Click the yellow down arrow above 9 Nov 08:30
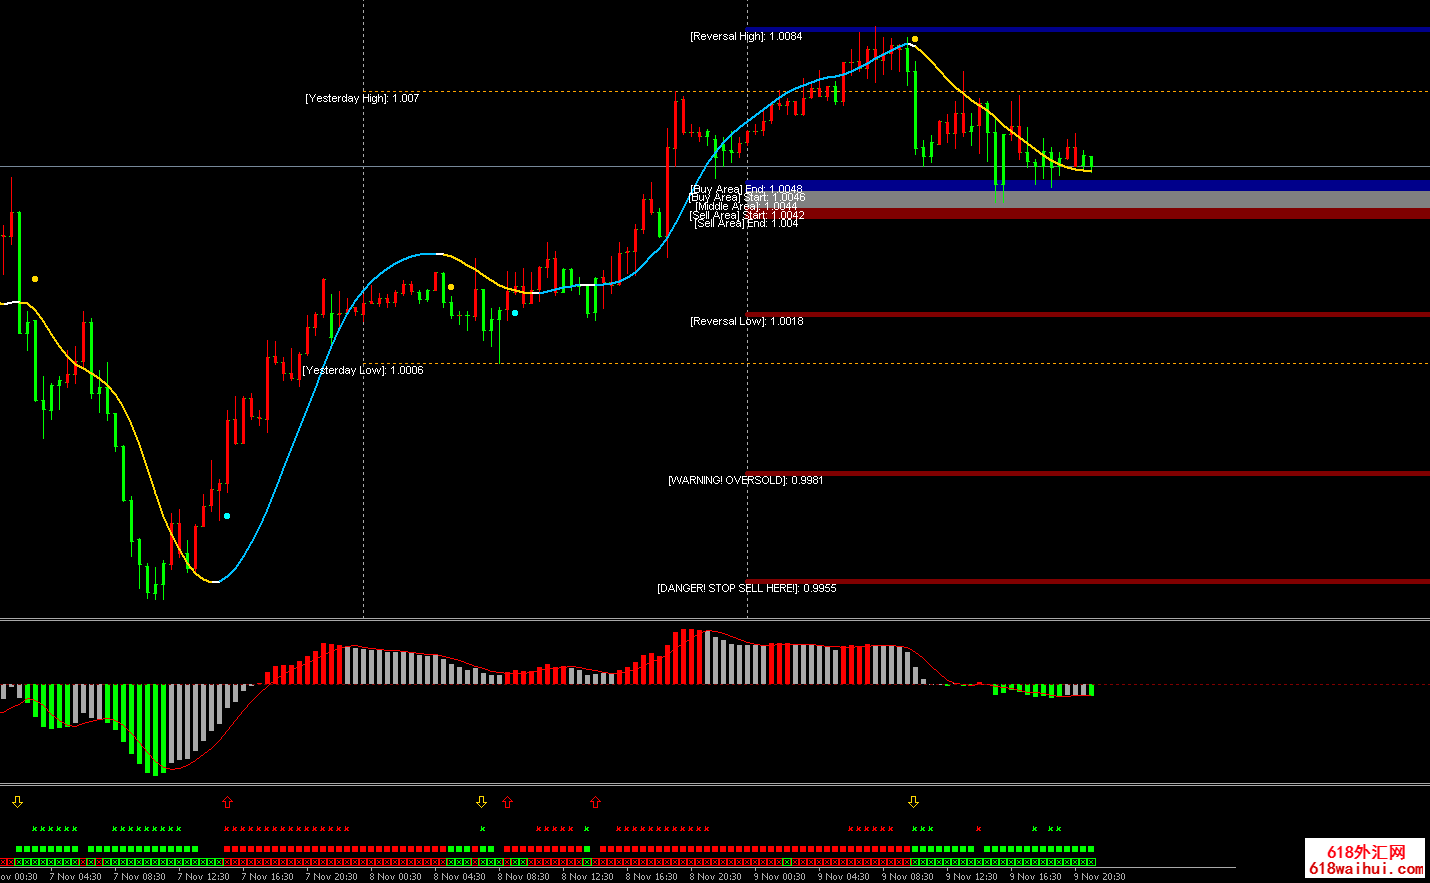The width and height of the screenshot is (1430, 883). coord(913,802)
